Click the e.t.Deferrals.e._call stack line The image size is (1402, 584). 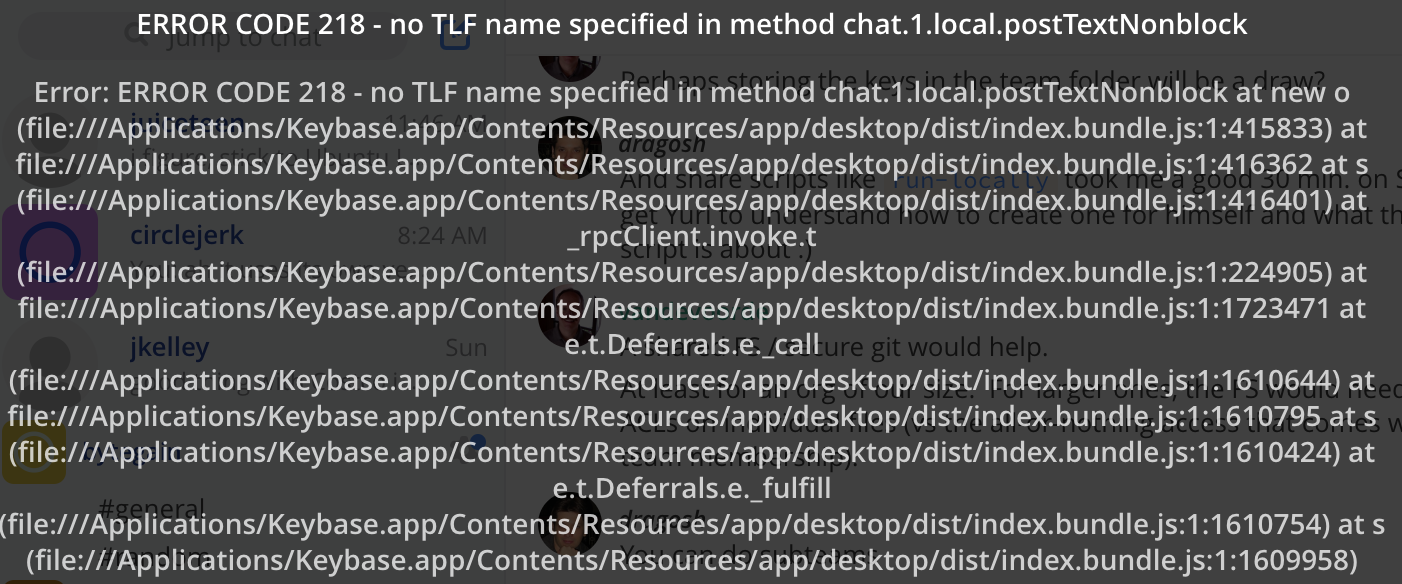coord(692,344)
